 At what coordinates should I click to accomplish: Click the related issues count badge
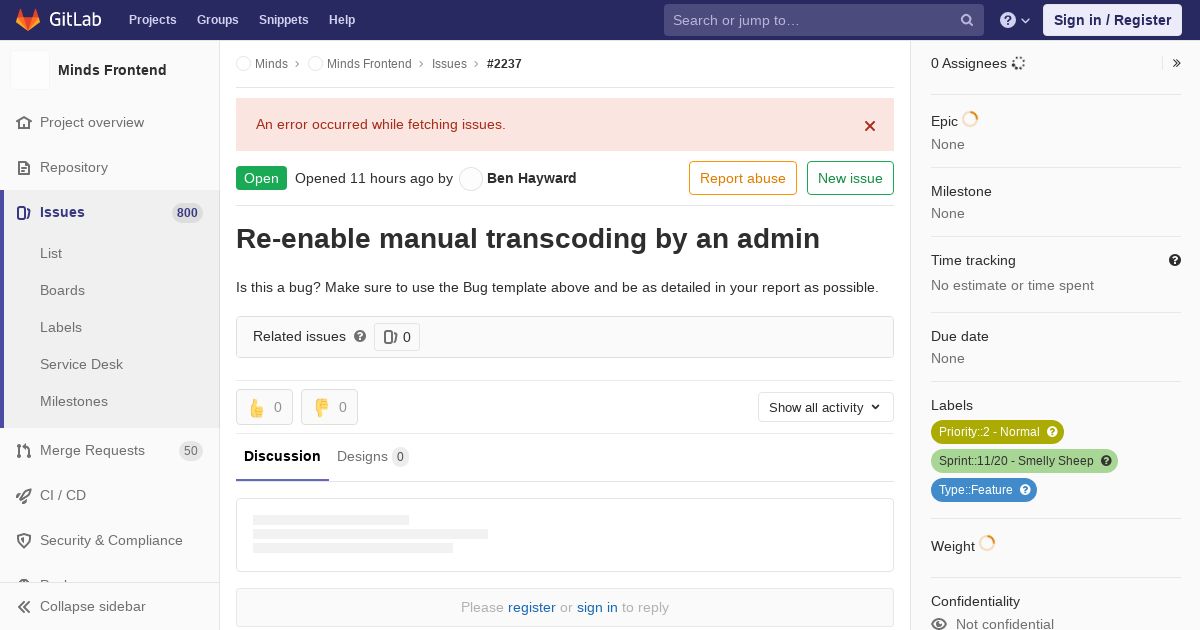point(397,337)
